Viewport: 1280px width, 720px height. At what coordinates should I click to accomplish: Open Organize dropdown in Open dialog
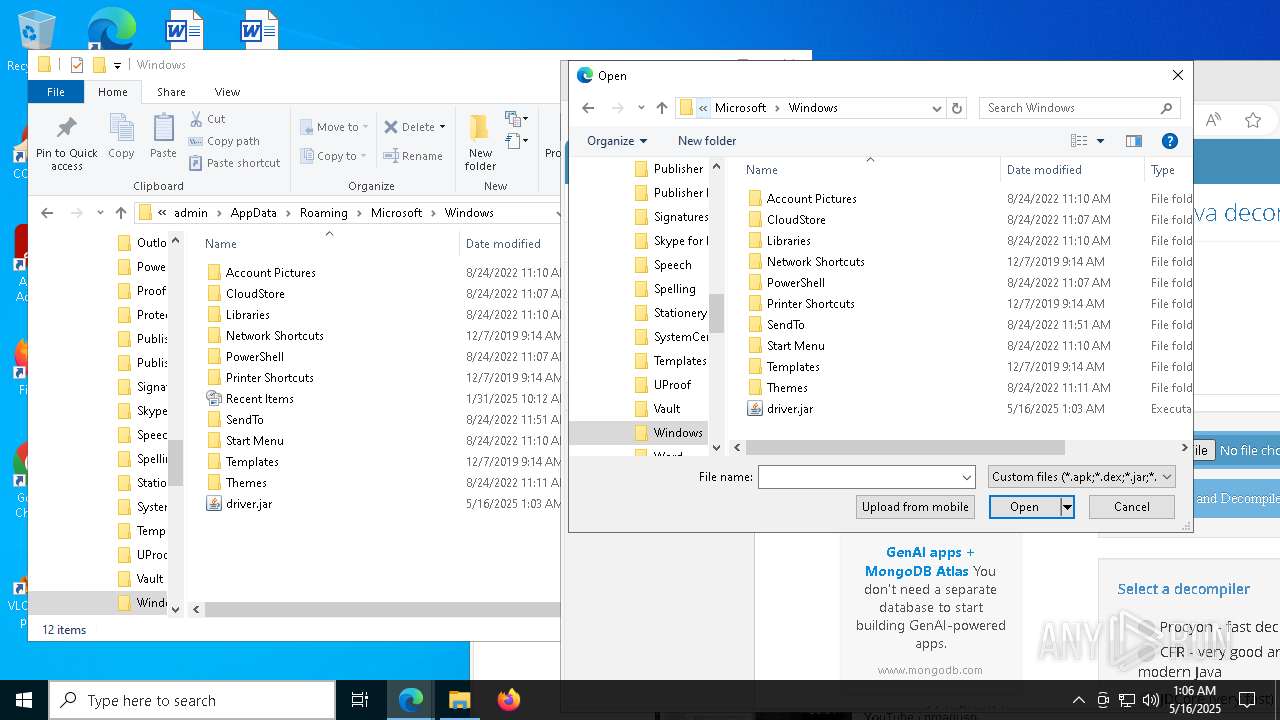click(x=617, y=141)
